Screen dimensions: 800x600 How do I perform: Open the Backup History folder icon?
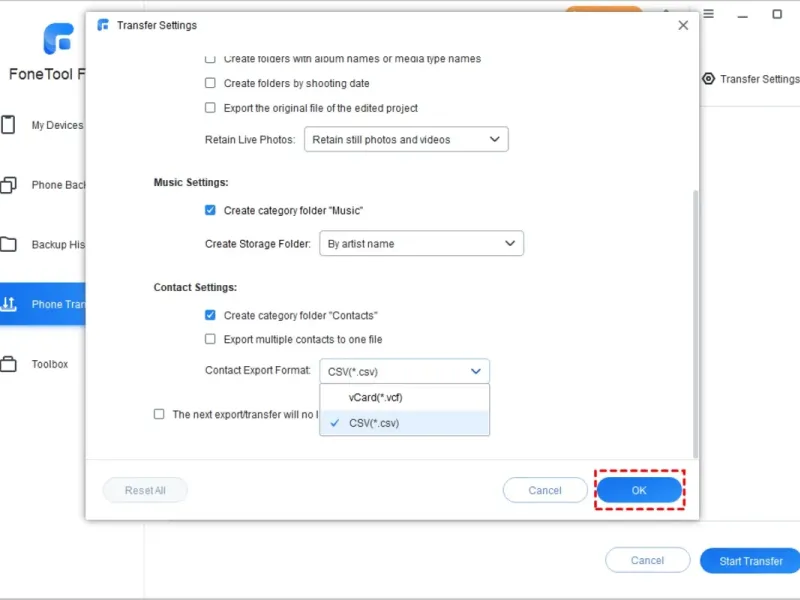(9, 245)
